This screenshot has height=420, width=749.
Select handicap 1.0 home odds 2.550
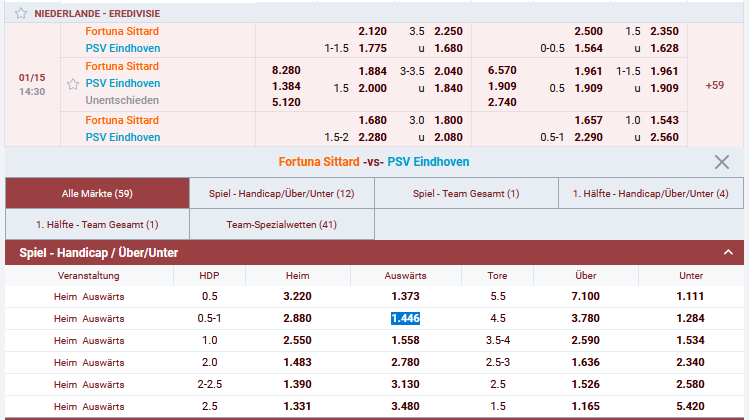pos(297,340)
